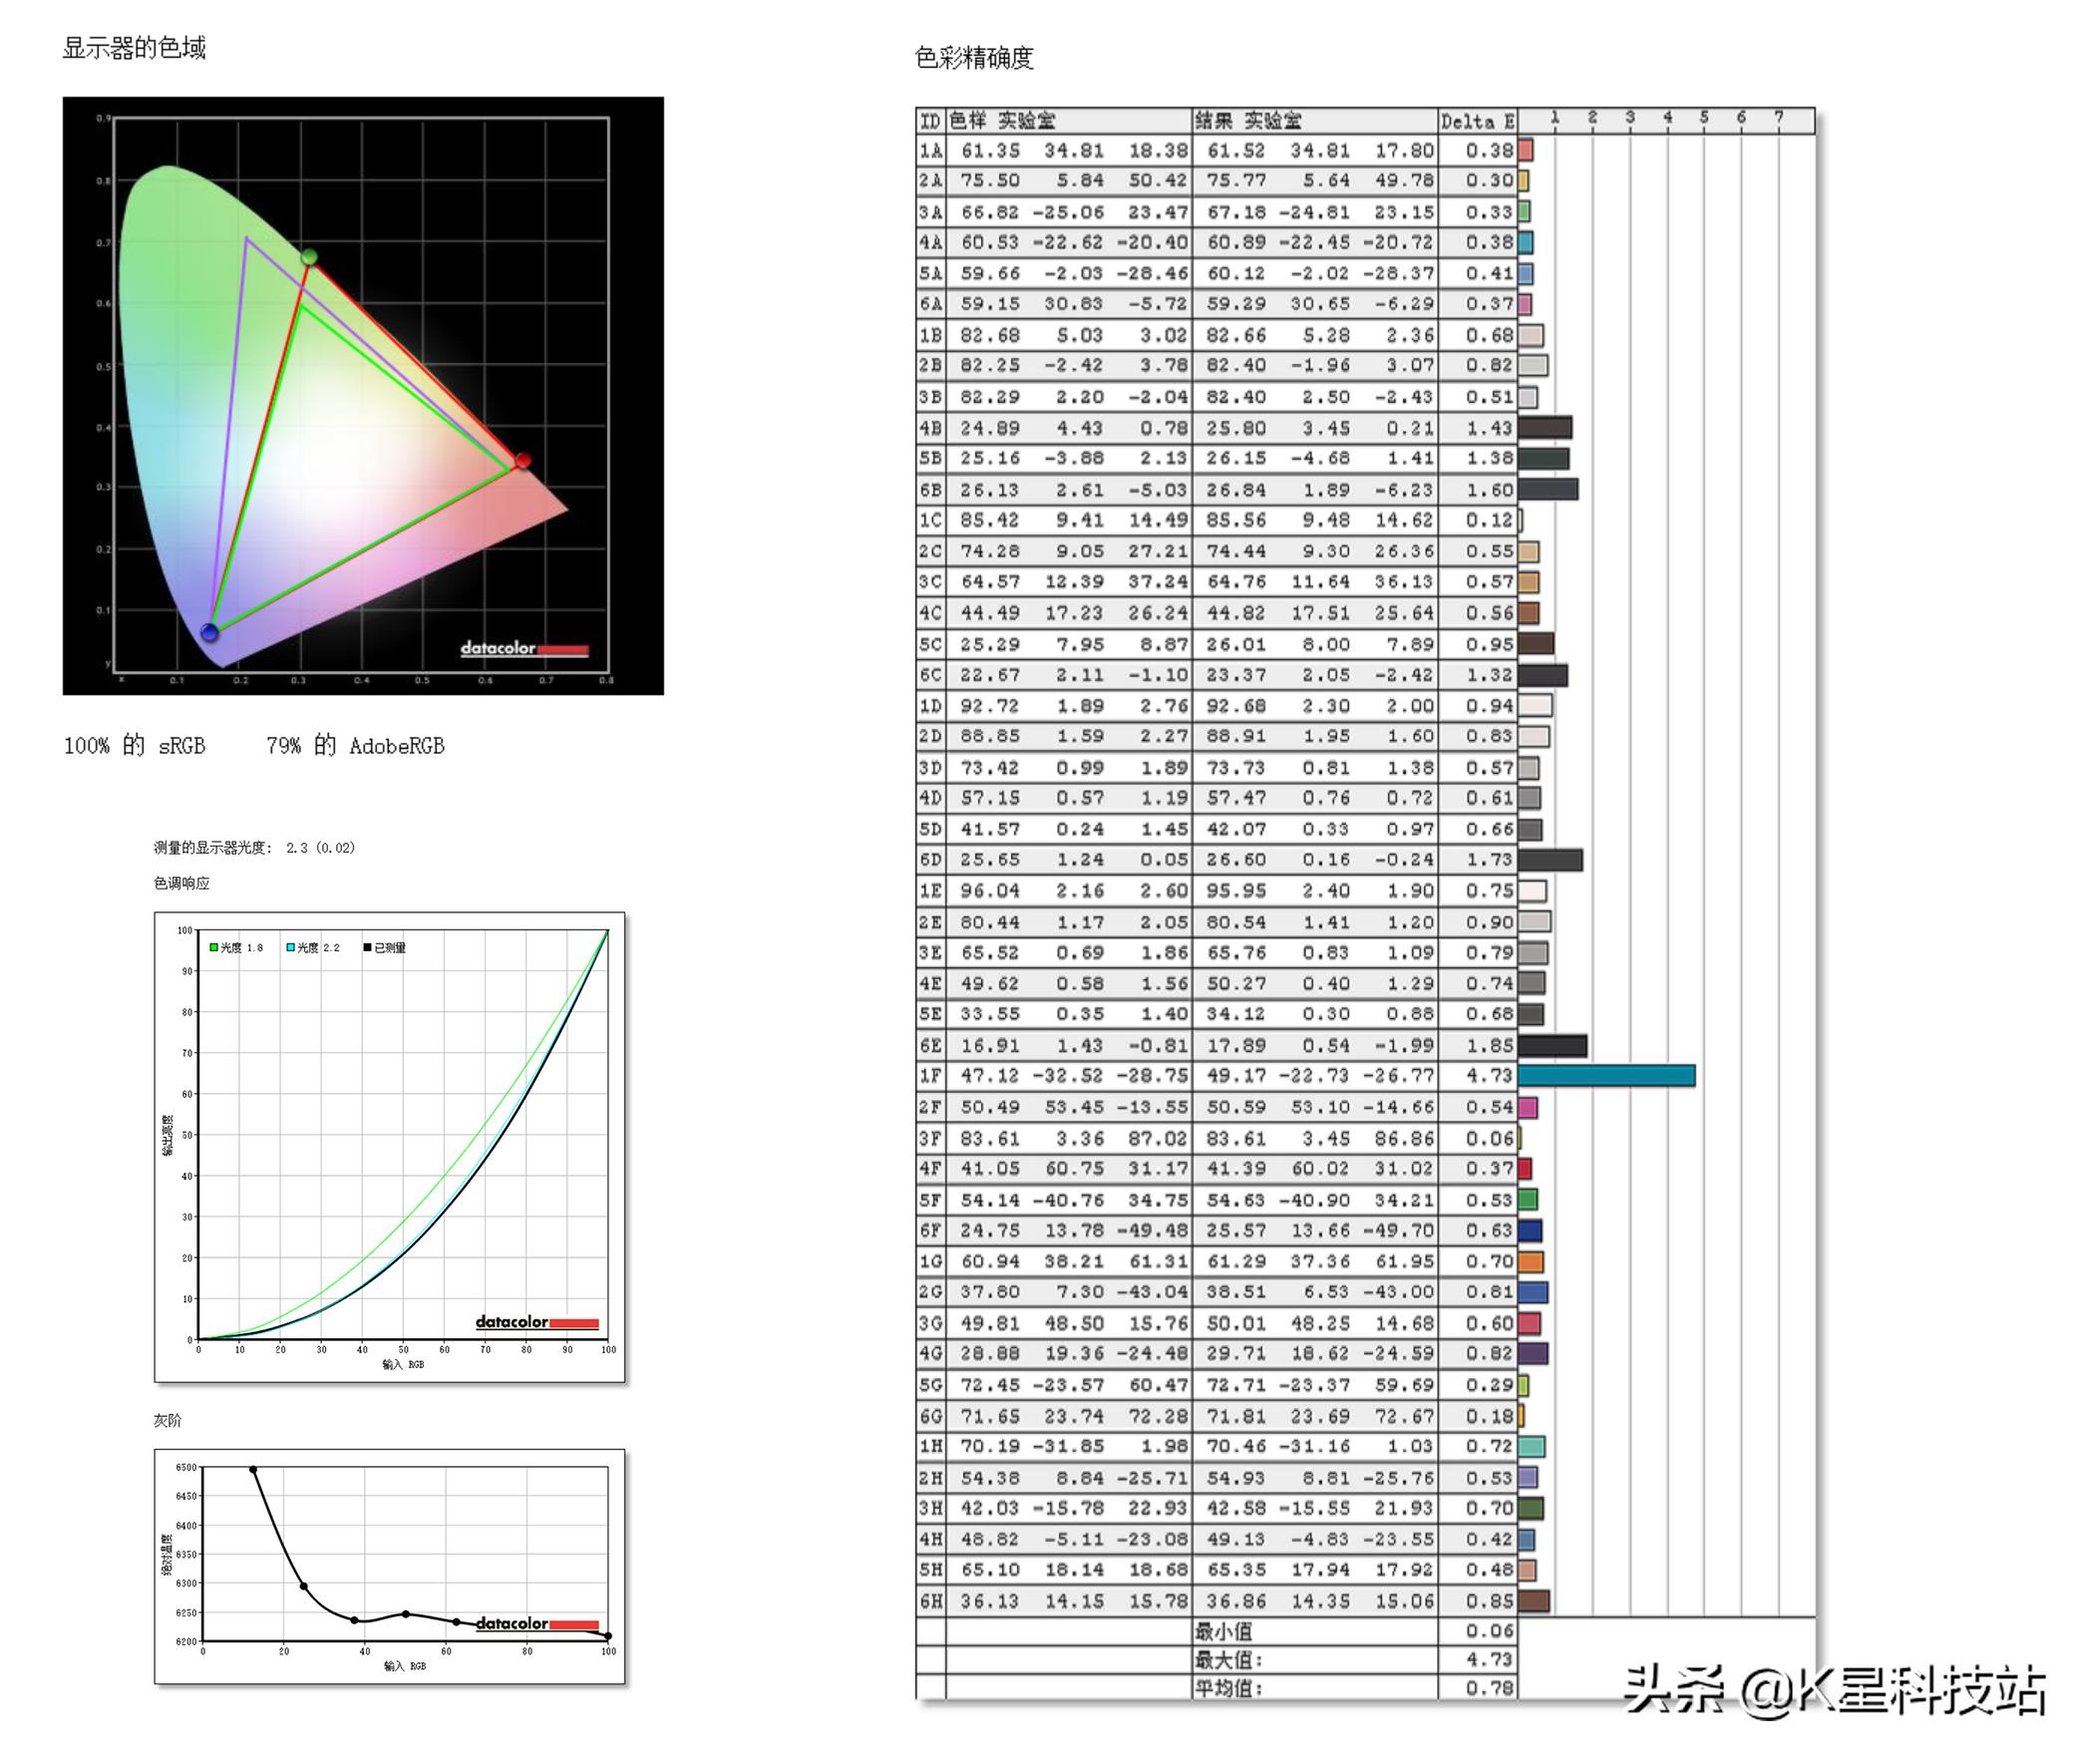The width and height of the screenshot is (2094, 1764).
Task: Click the 最大值 4.73 summary value
Action: (1489, 1660)
